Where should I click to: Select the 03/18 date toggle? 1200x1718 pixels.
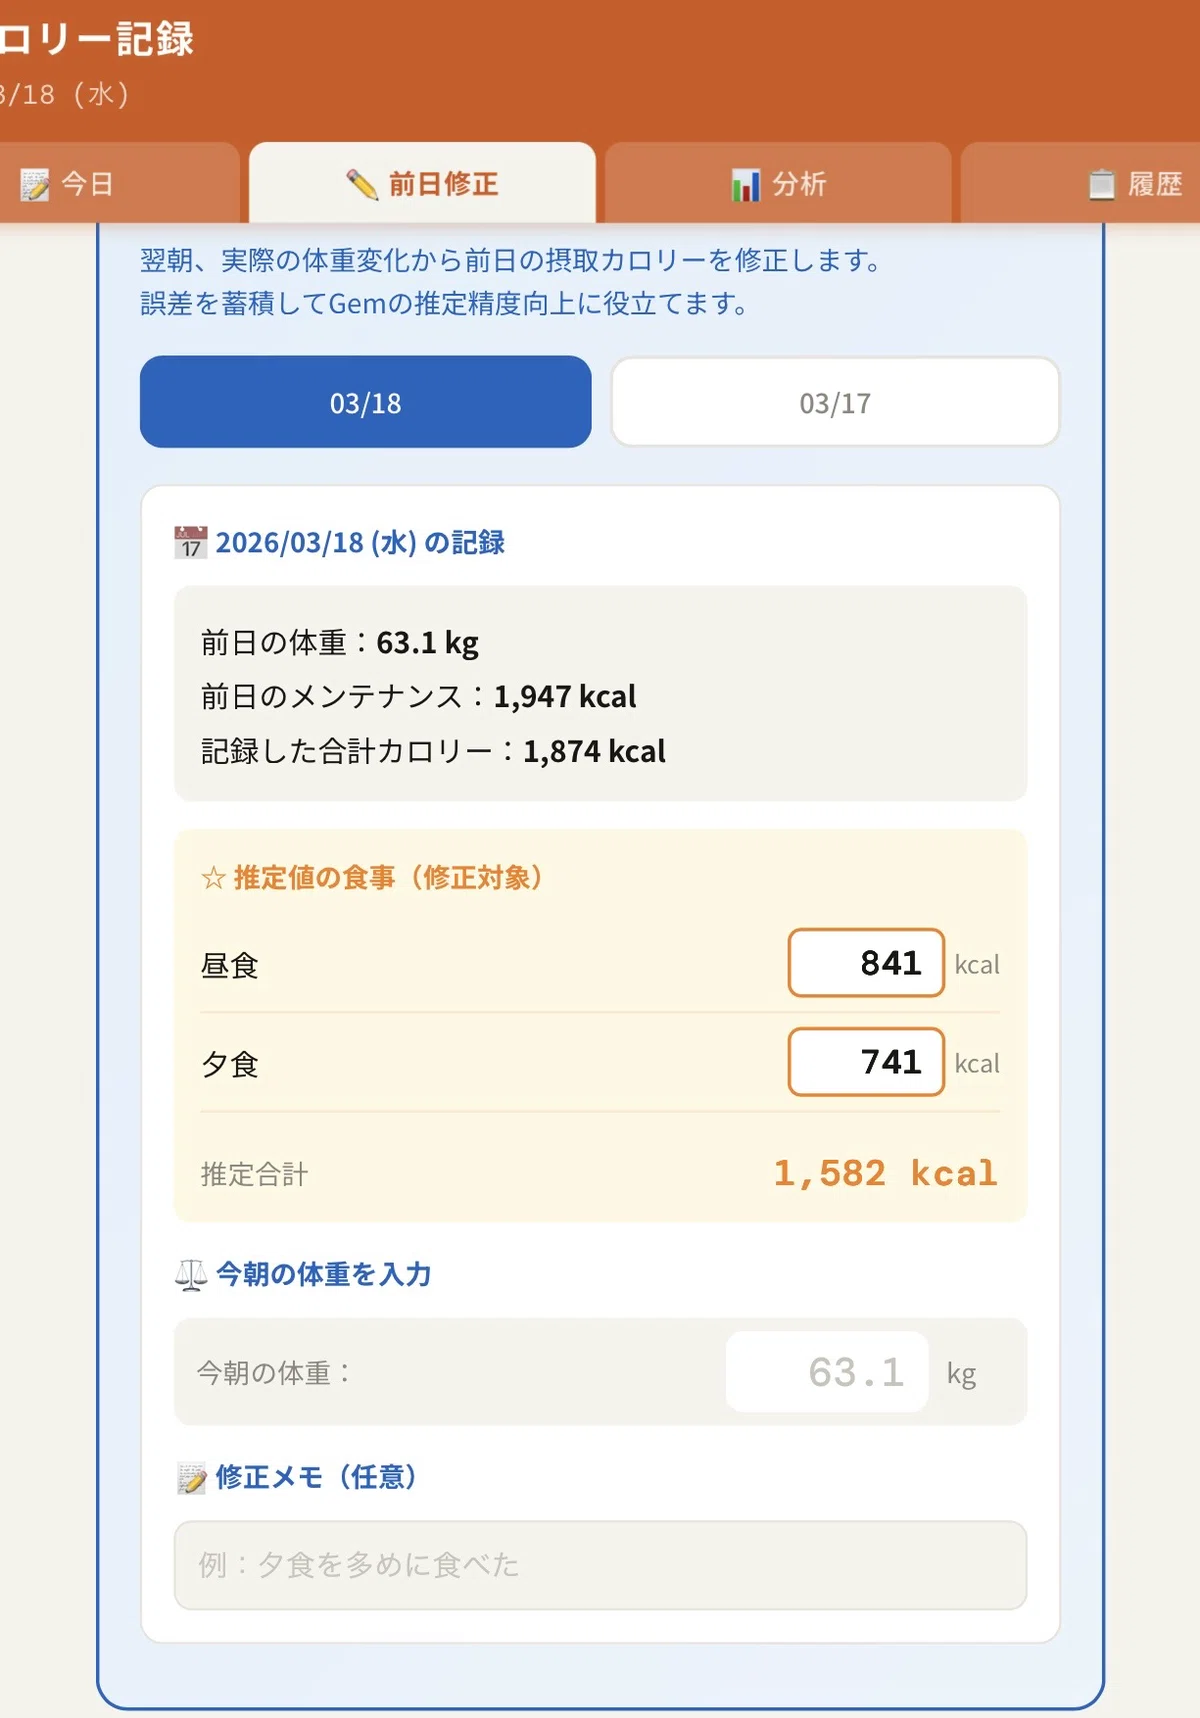click(x=366, y=402)
